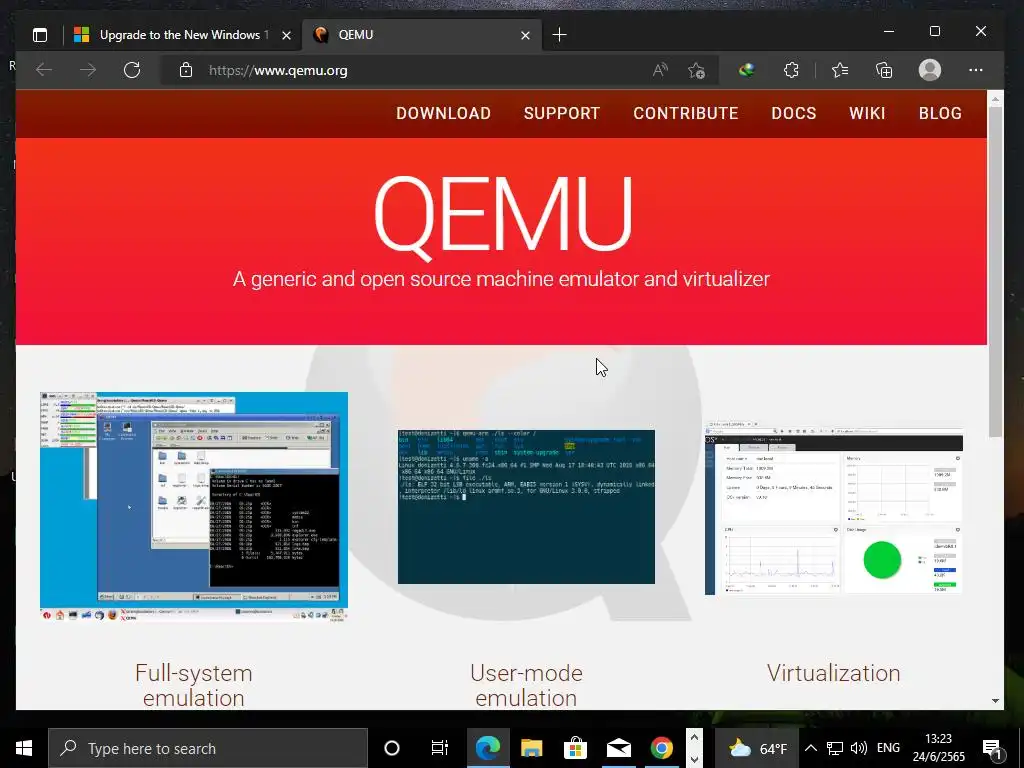The height and width of the screenshot is (768, 1024).
Task: Click the Microsoft Edge taskbar icon
Action: pos(488,748)
